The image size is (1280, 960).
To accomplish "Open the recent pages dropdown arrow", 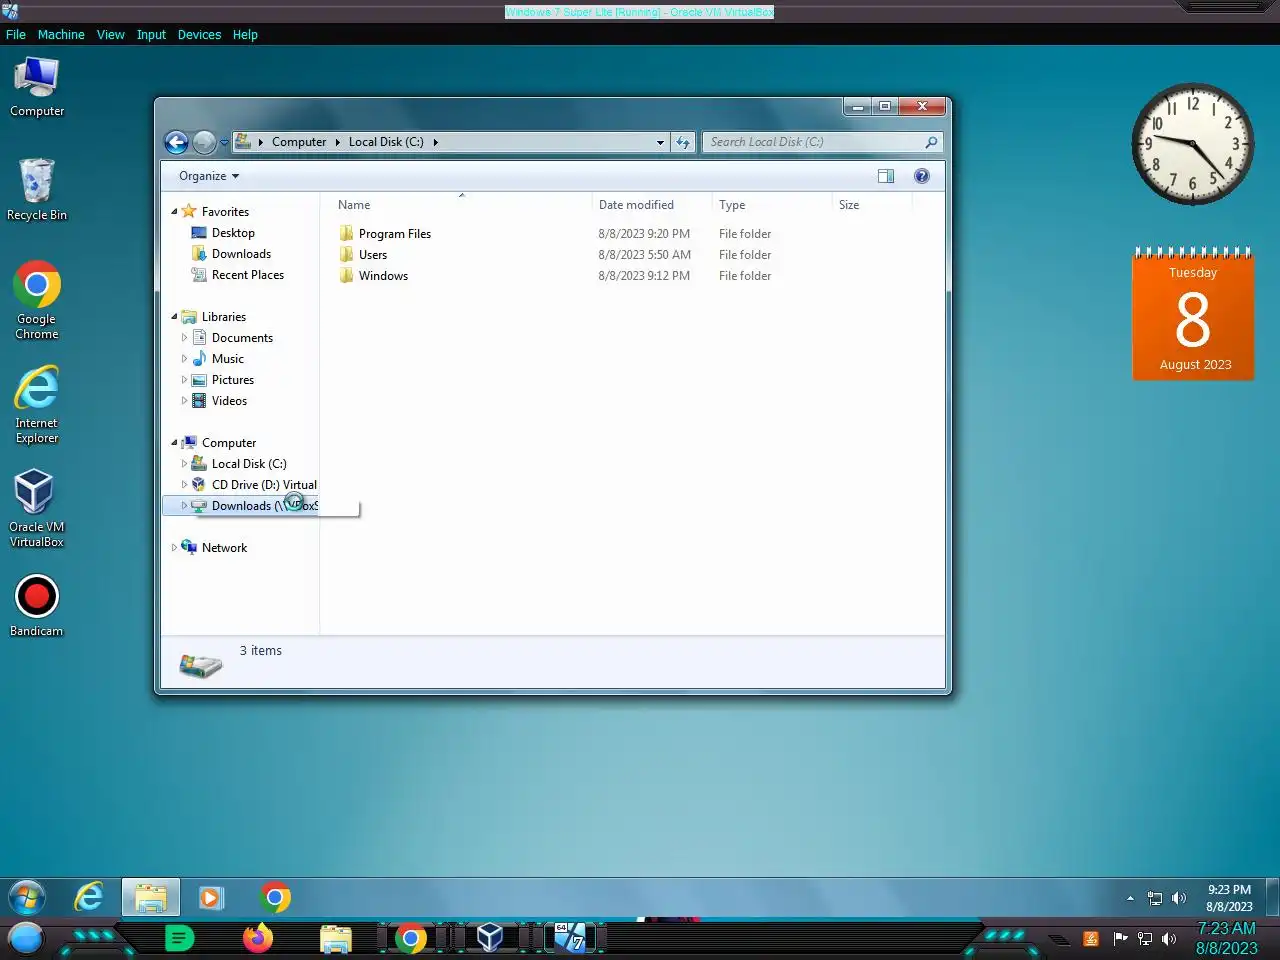I will coord(224,143).
